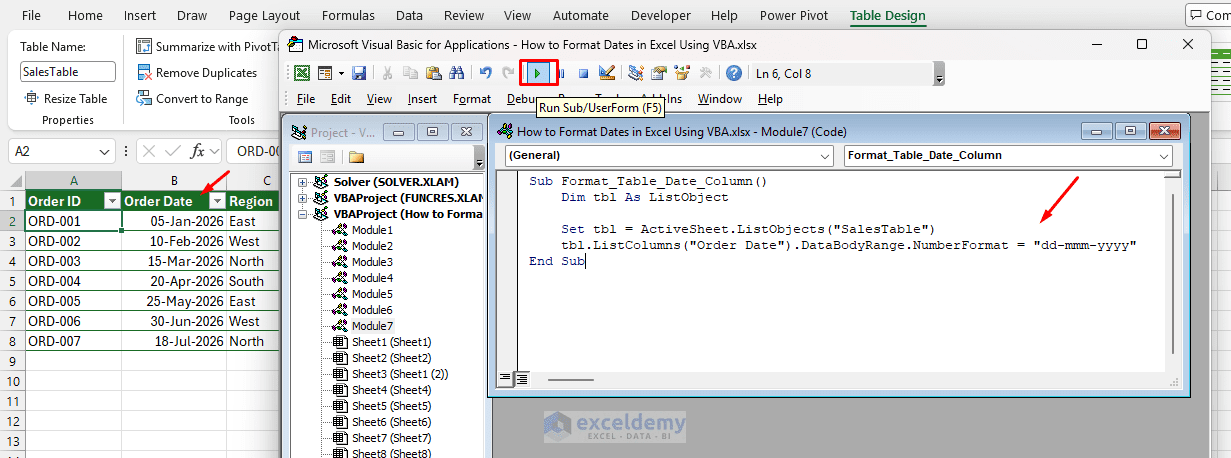Click Convert to Range button

[x=192, y=99]
